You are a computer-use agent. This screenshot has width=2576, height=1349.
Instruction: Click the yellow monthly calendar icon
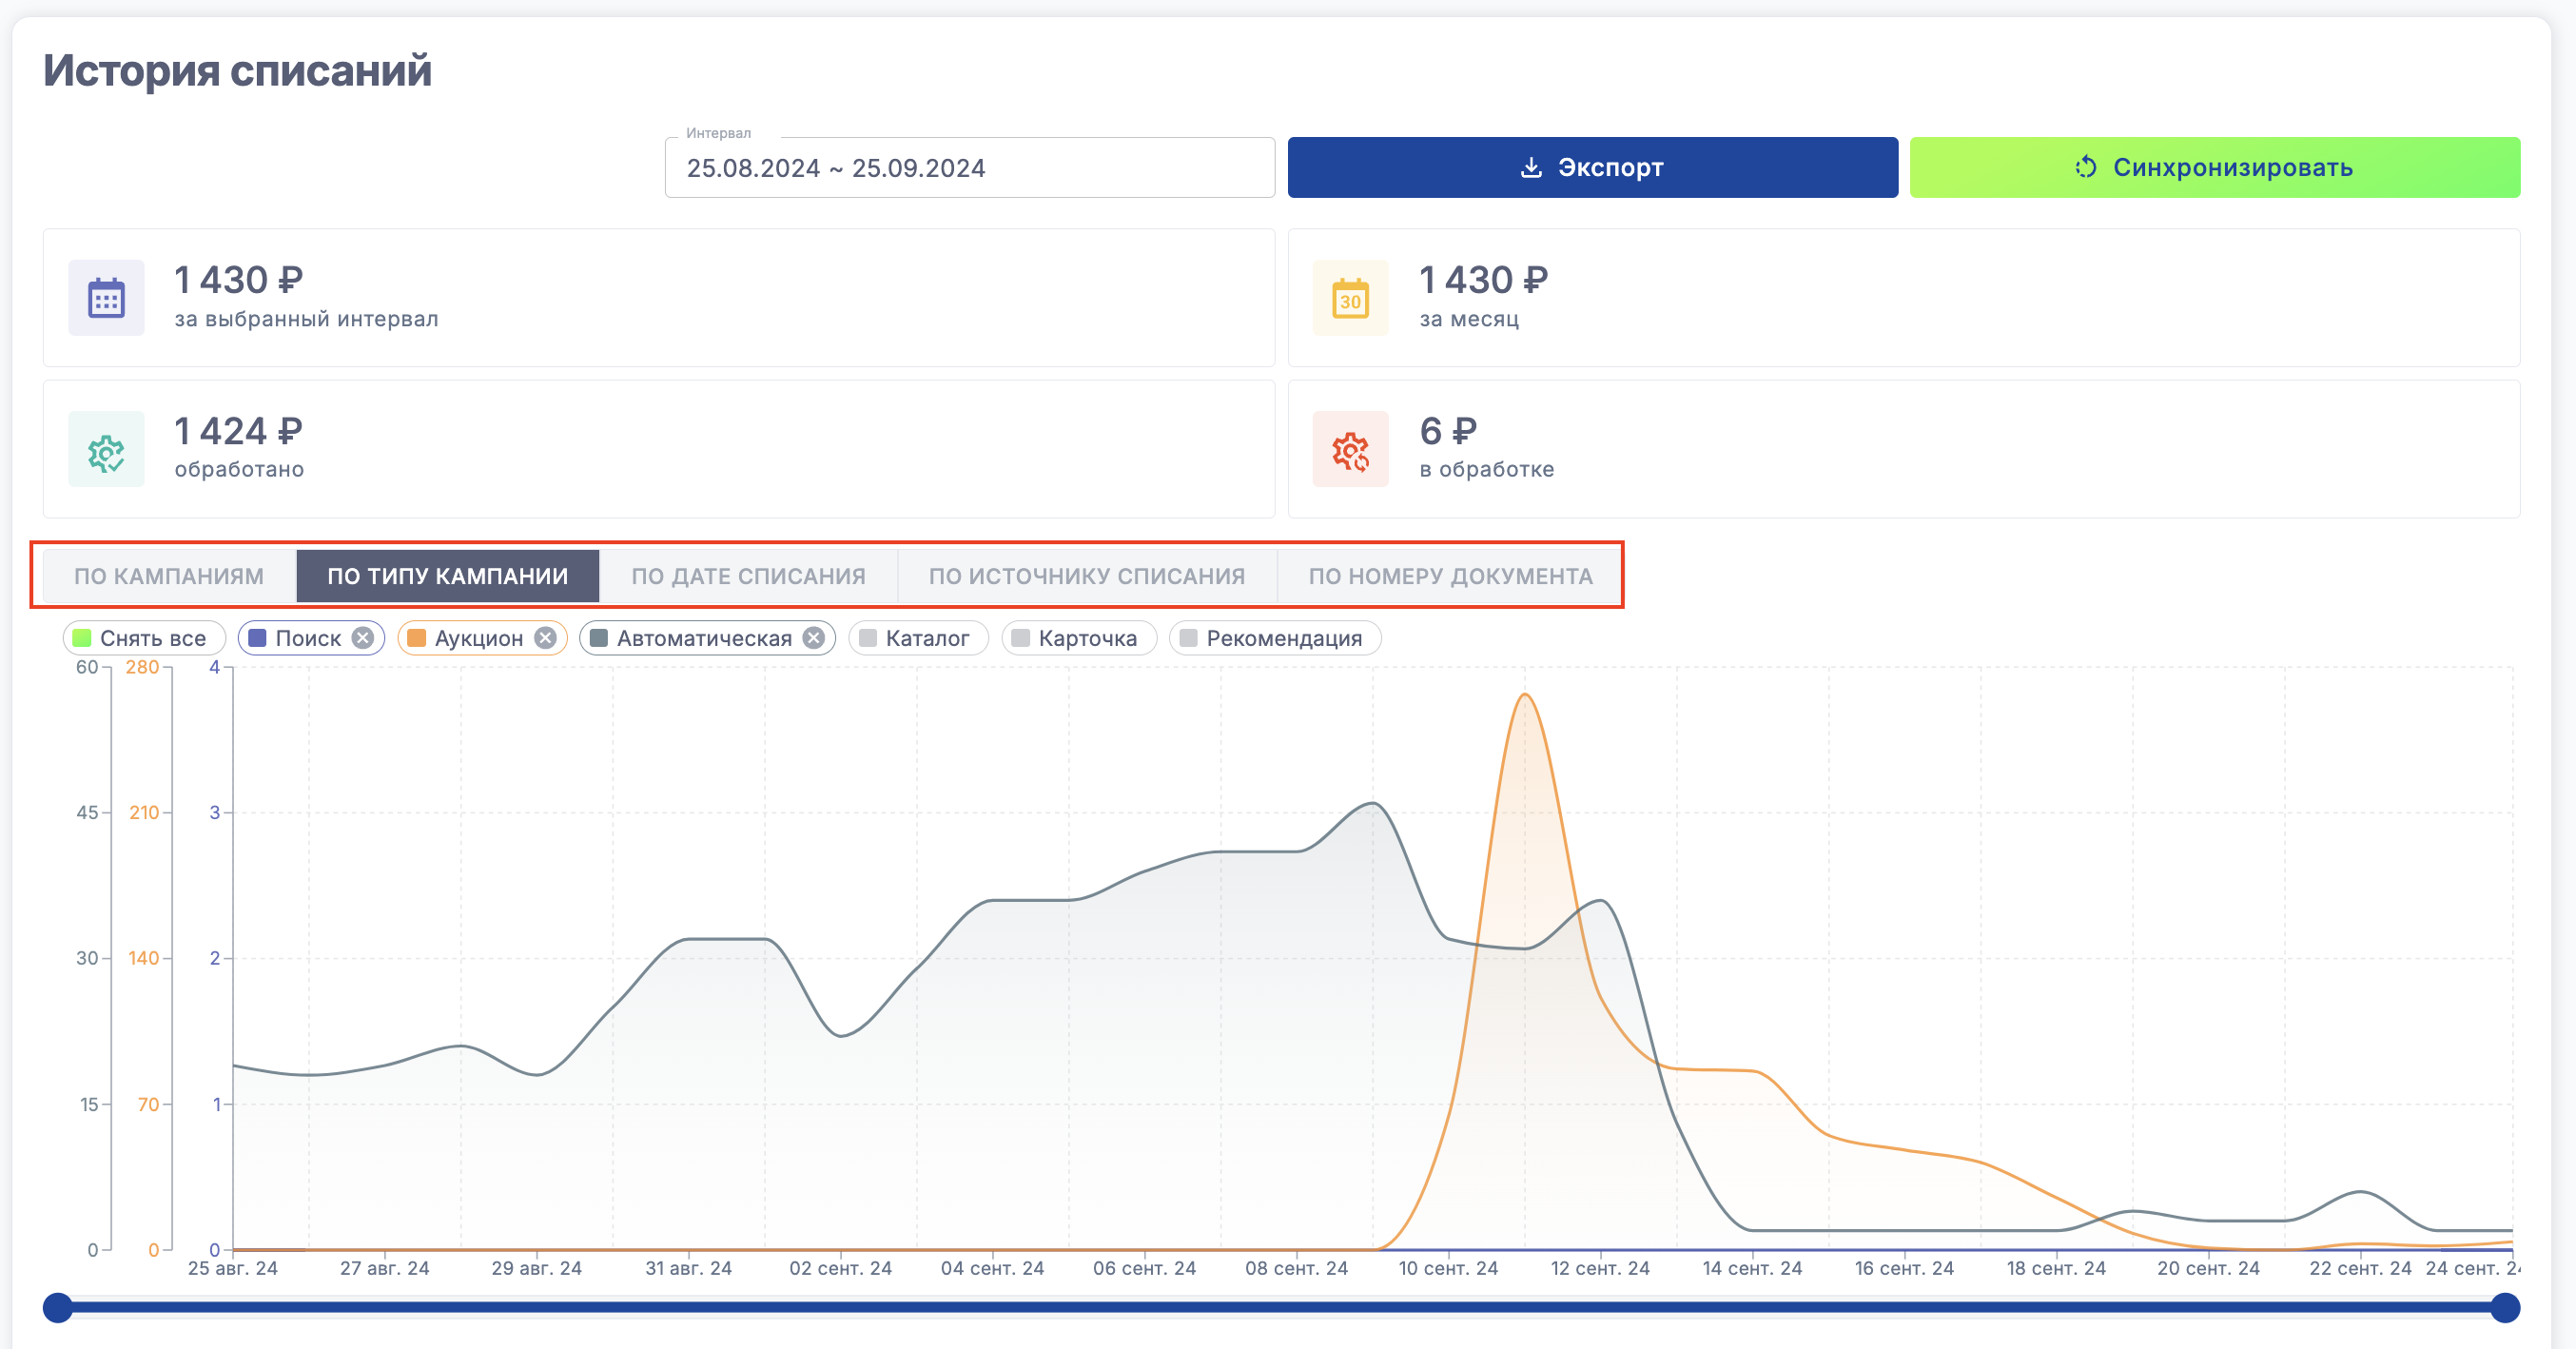[x=1350, y=298]
